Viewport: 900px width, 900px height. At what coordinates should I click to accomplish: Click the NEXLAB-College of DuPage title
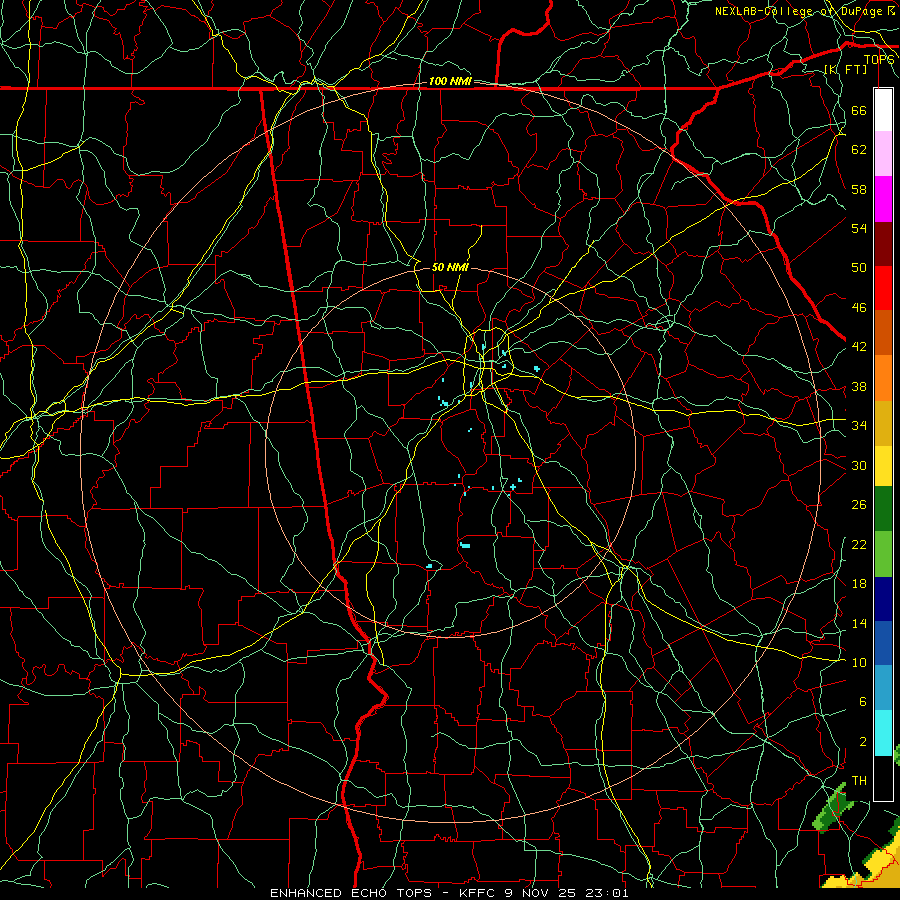805,11
